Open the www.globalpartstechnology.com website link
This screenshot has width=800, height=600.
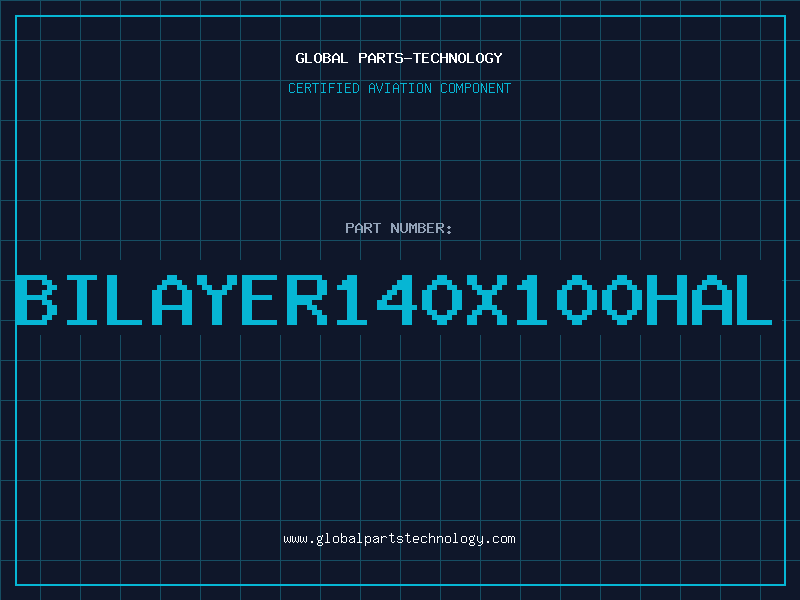[x=399, y=539]
